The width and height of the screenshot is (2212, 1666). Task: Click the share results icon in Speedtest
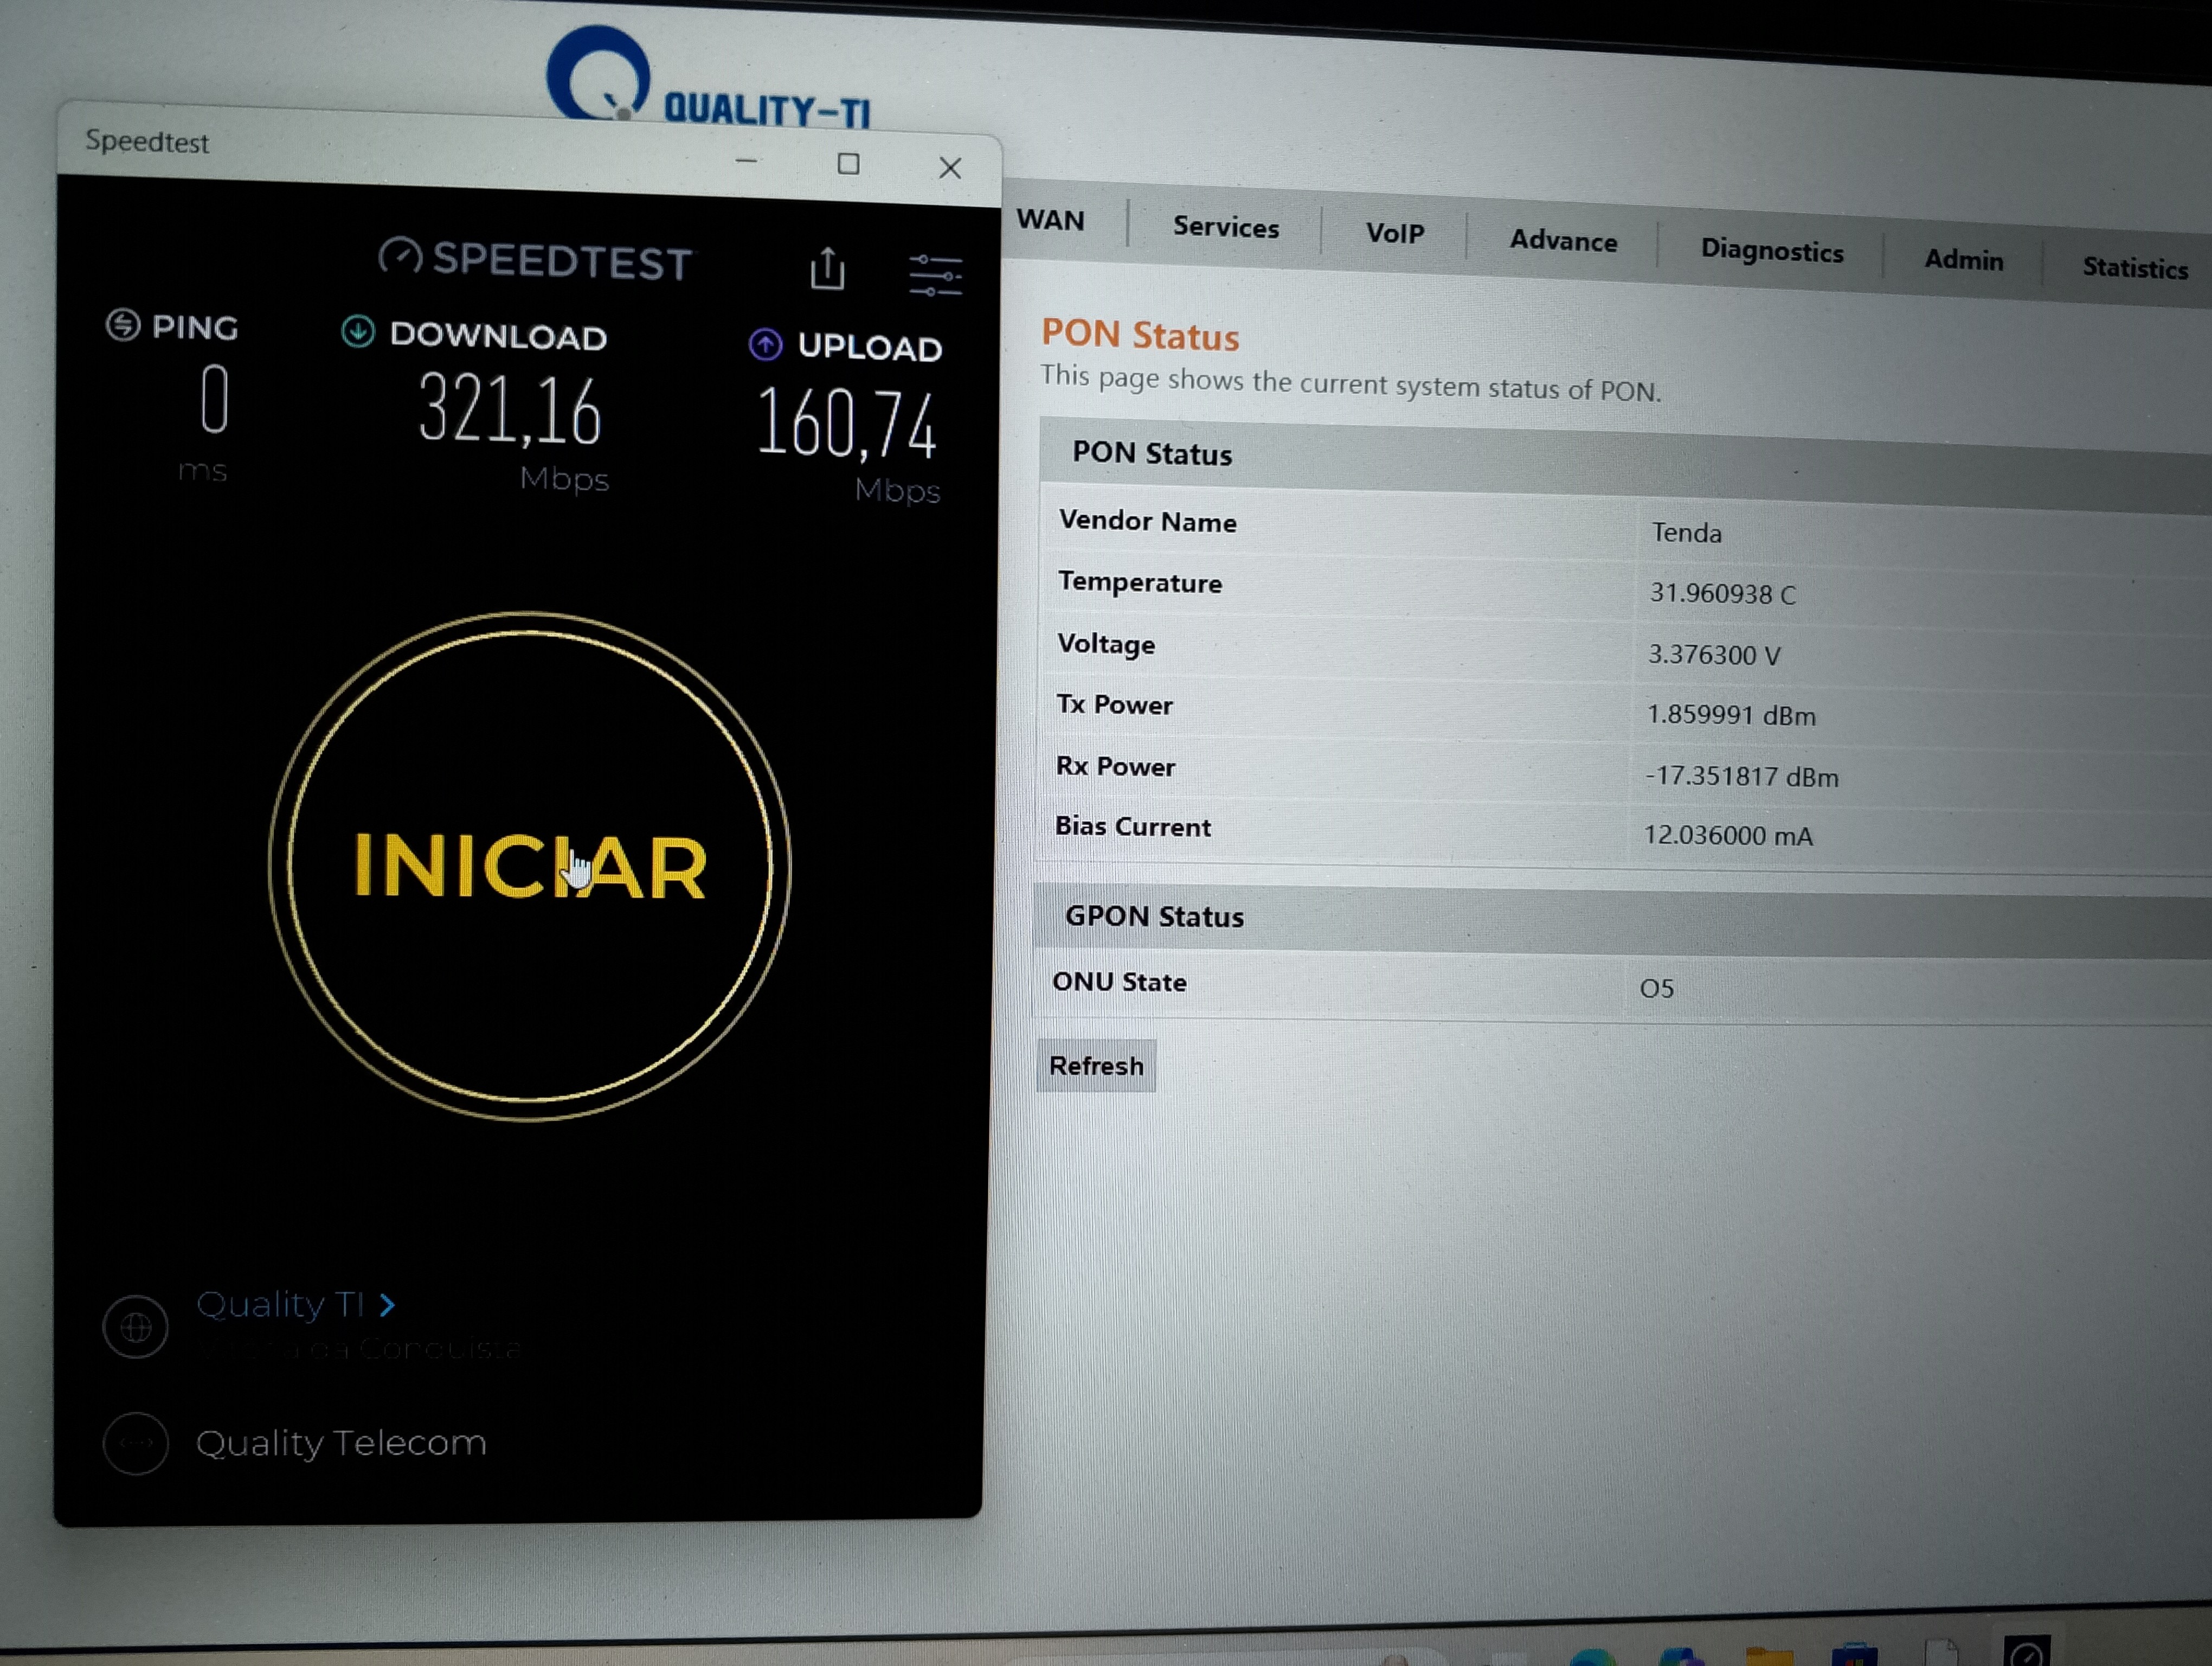pyautogui.click(x=827, y=269)
